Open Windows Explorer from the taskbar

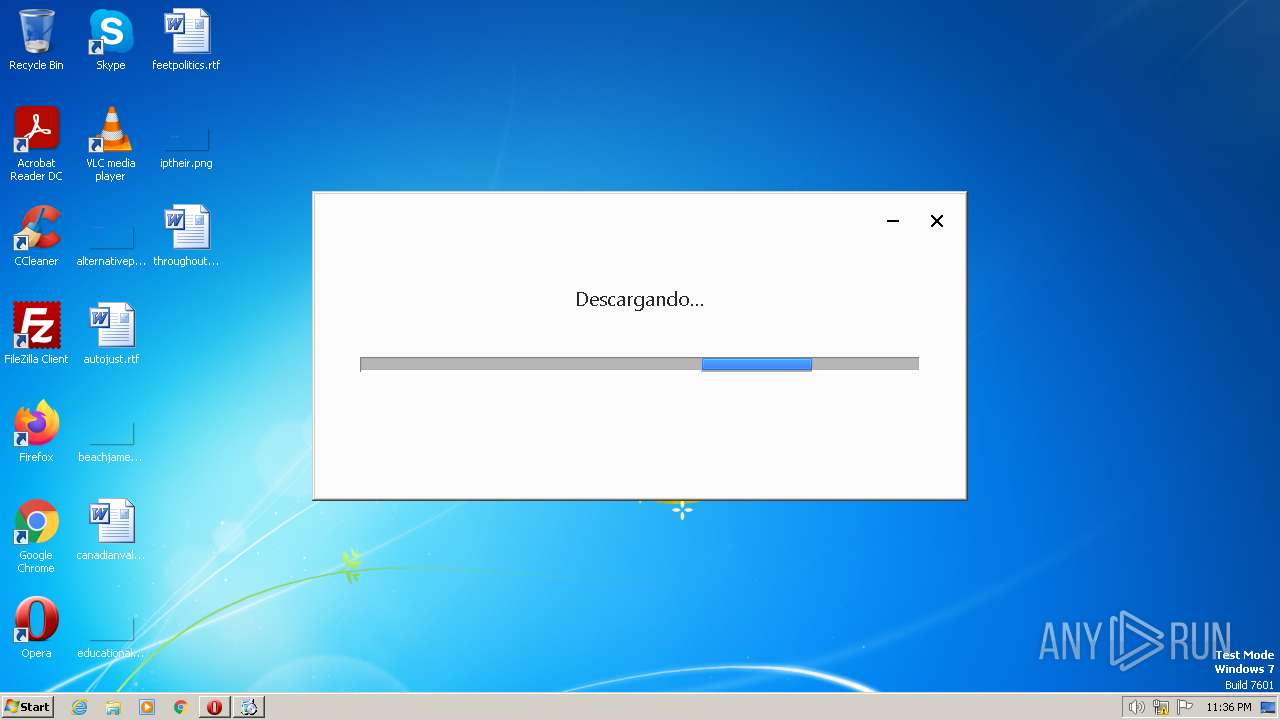[113, 707]
